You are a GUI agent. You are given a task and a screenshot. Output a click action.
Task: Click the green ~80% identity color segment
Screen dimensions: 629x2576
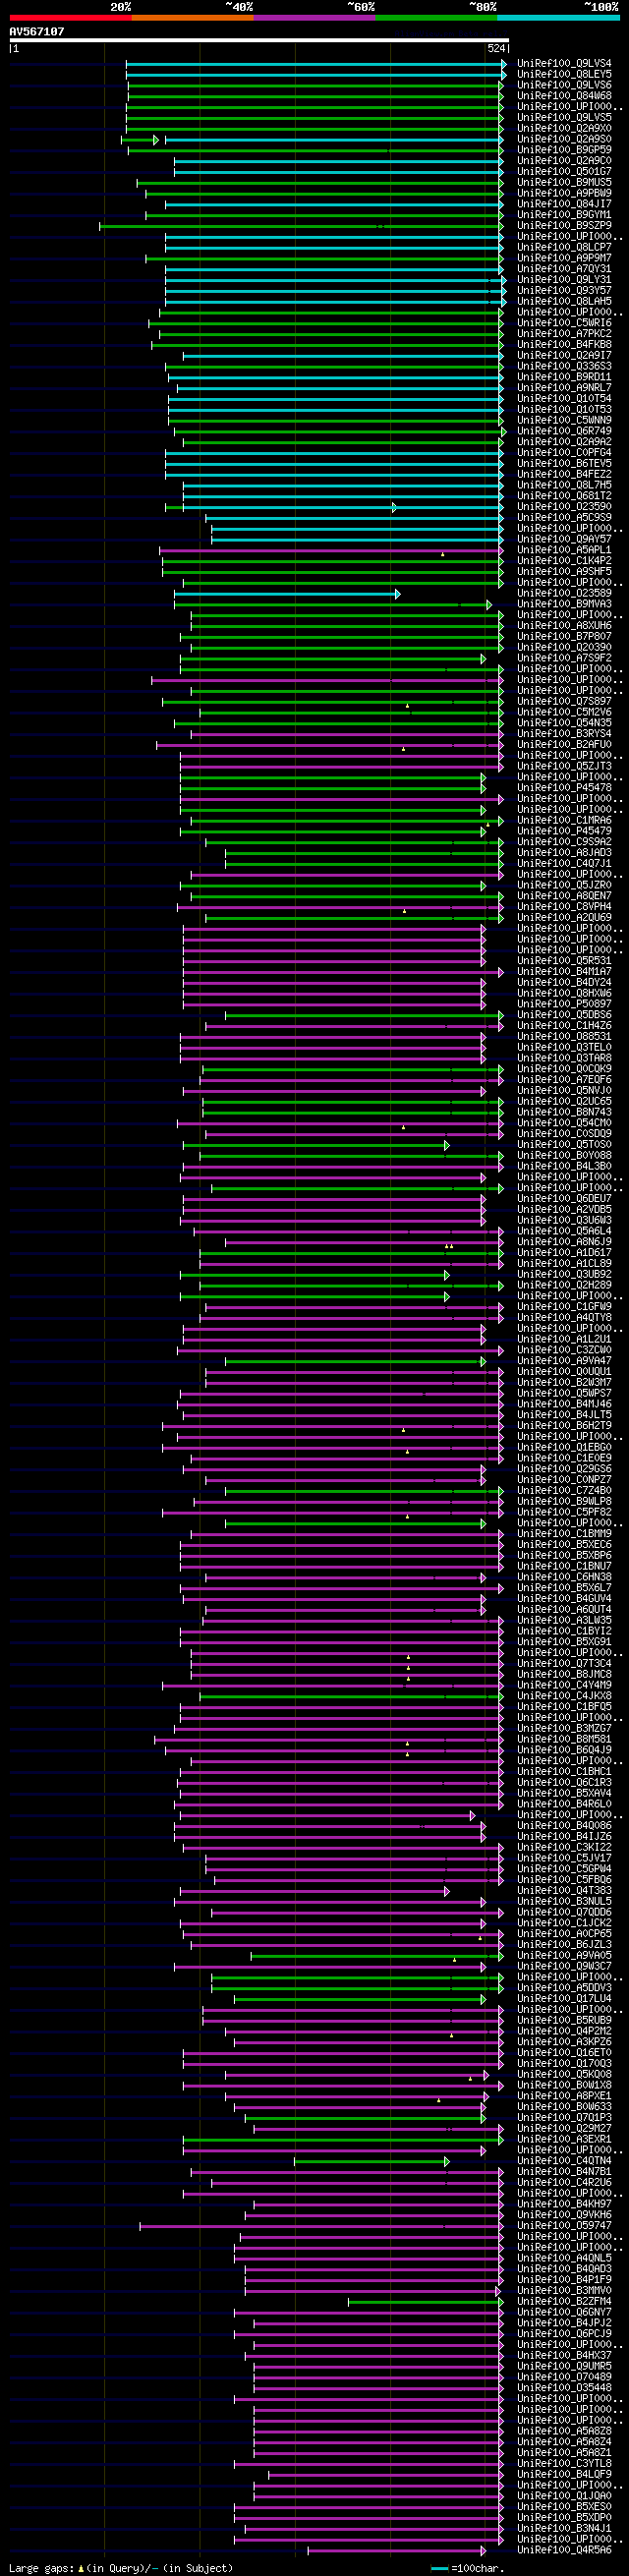click(x=436, y=17)
